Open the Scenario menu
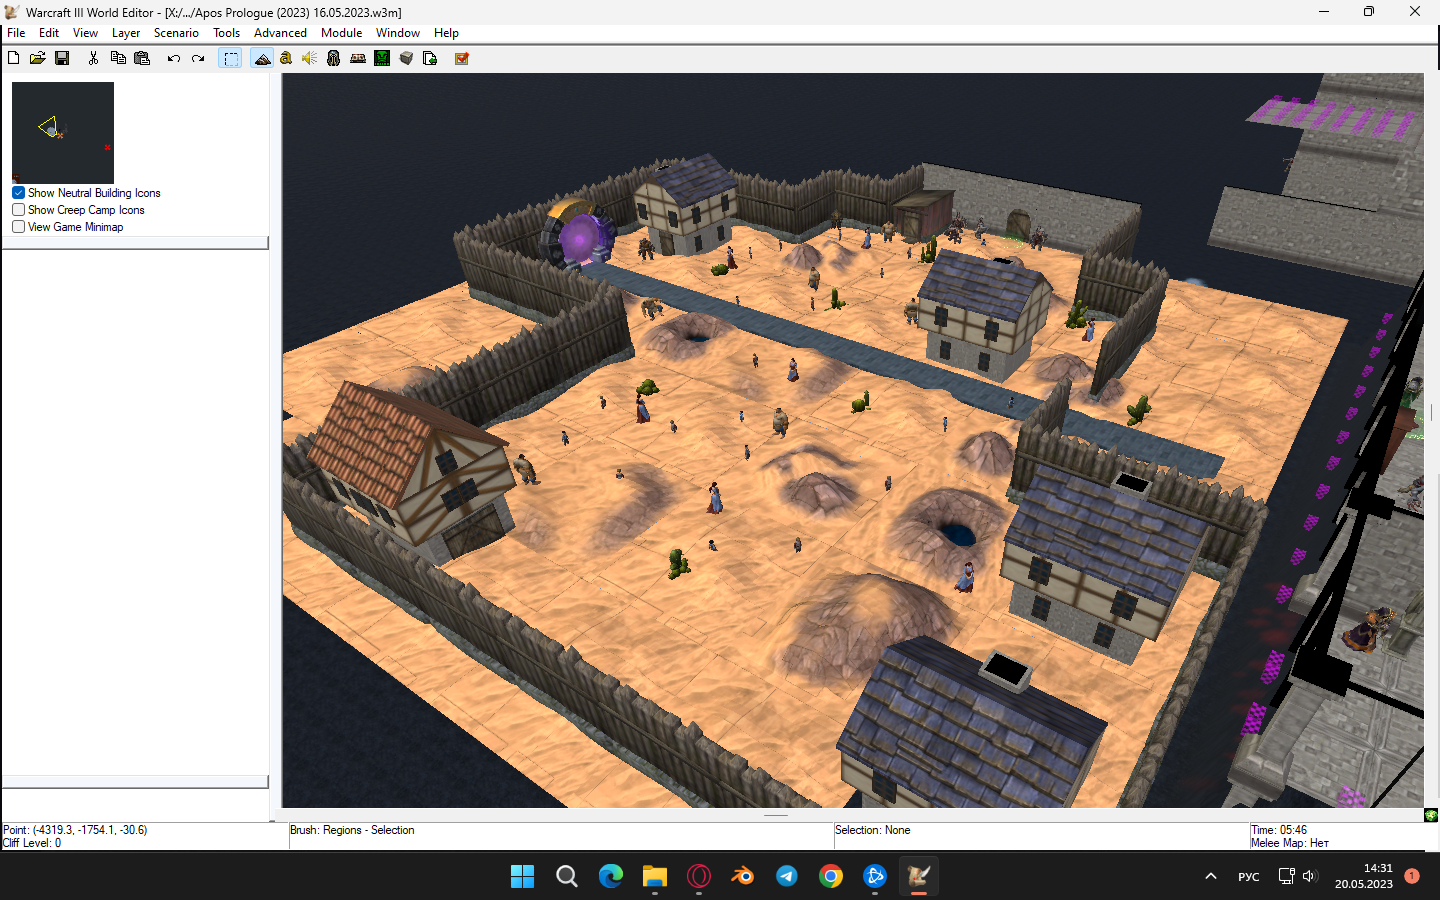 [176, 33]
